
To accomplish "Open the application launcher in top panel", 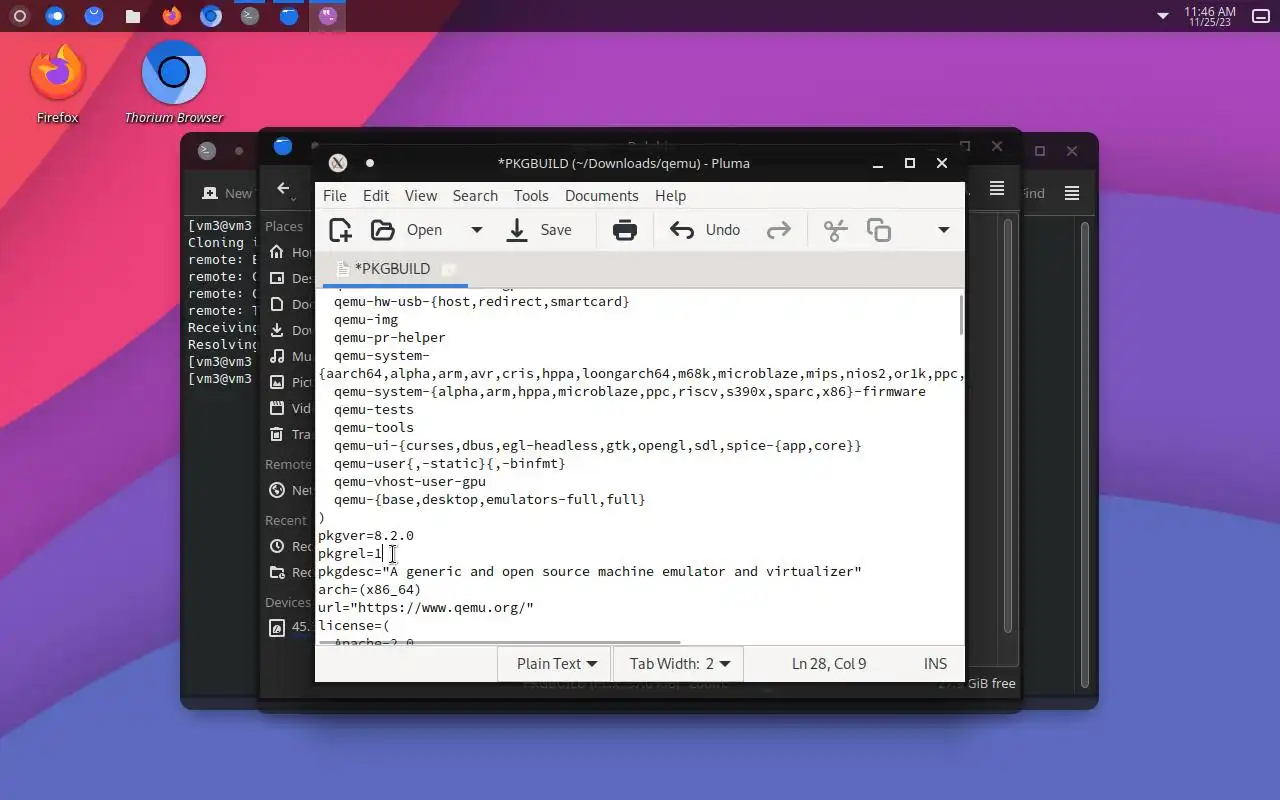I will pos(19,16).
